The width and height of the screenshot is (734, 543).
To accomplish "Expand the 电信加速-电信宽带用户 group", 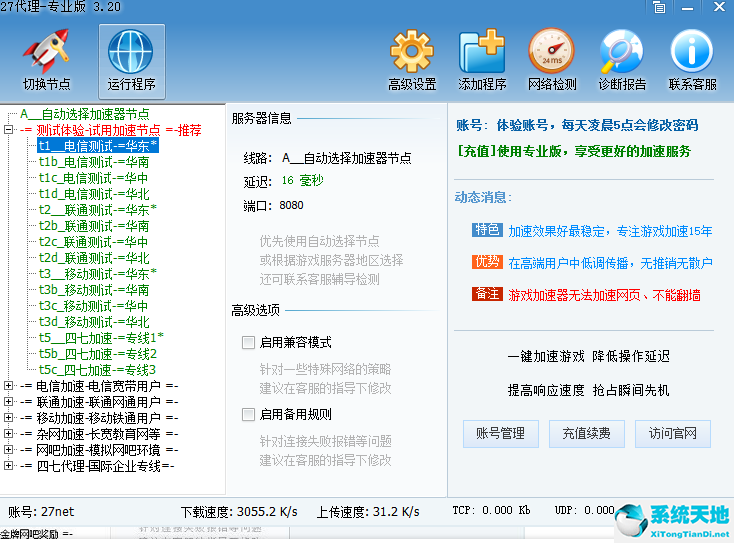I will (9, 386).
